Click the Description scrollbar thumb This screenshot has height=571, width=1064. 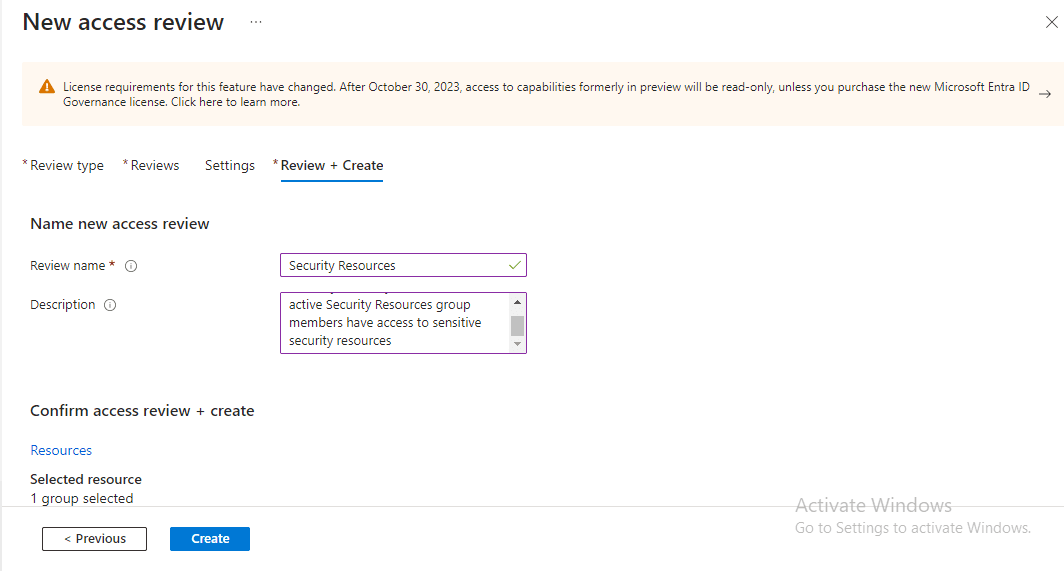pyautogui.click(x=517, y=325)
